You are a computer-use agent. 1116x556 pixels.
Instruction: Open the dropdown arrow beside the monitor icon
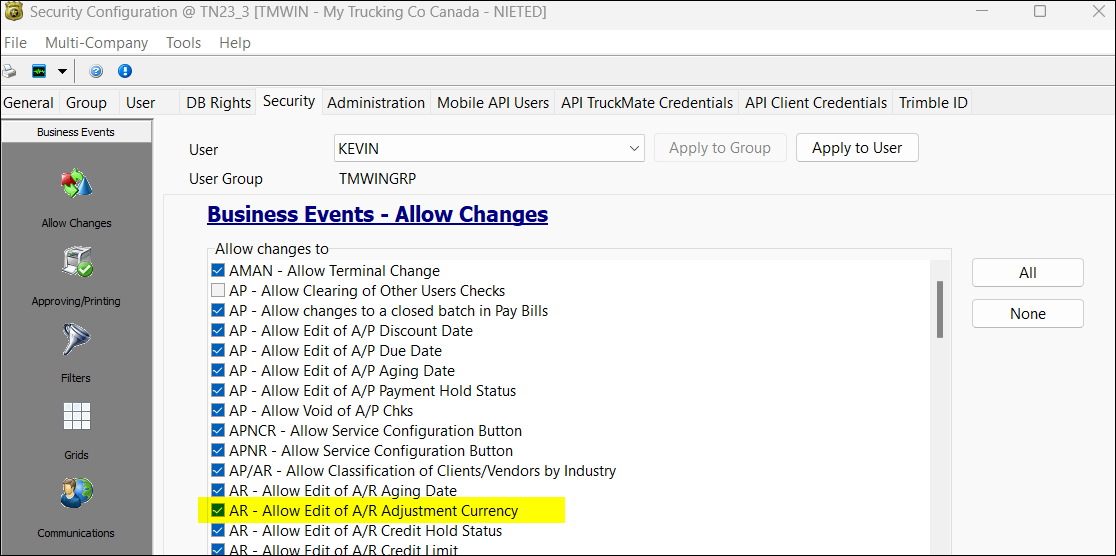click(62, 71)
